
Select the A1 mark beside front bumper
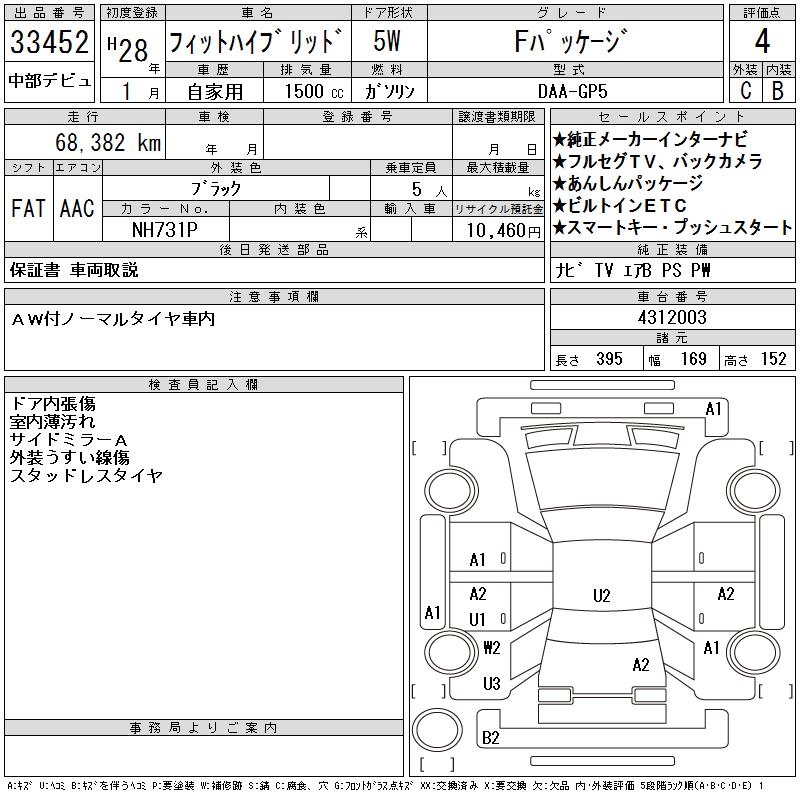coord(713,409)
